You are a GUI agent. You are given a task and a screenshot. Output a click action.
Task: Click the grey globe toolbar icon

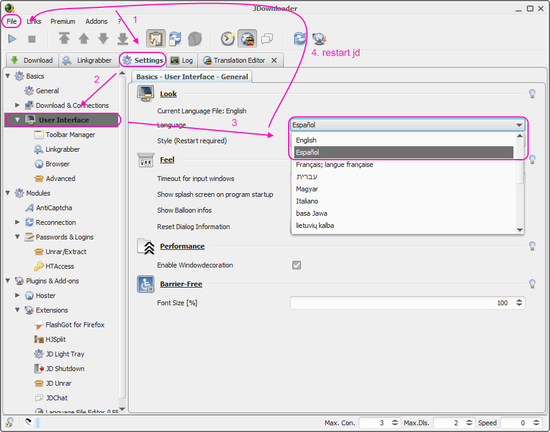pyautogui.click(x=195, y=39)
